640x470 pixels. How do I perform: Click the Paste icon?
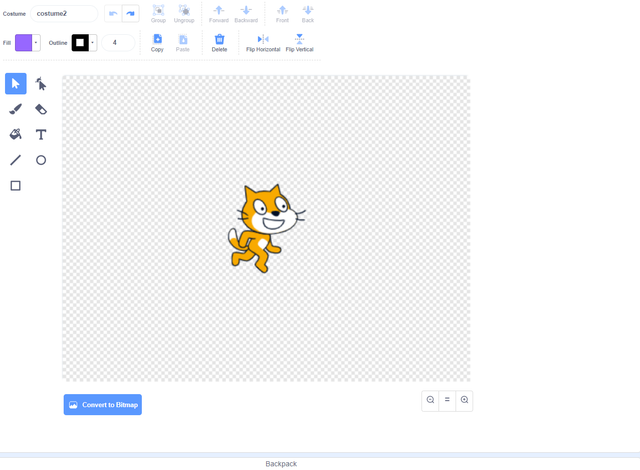click(x=183, y=43)
